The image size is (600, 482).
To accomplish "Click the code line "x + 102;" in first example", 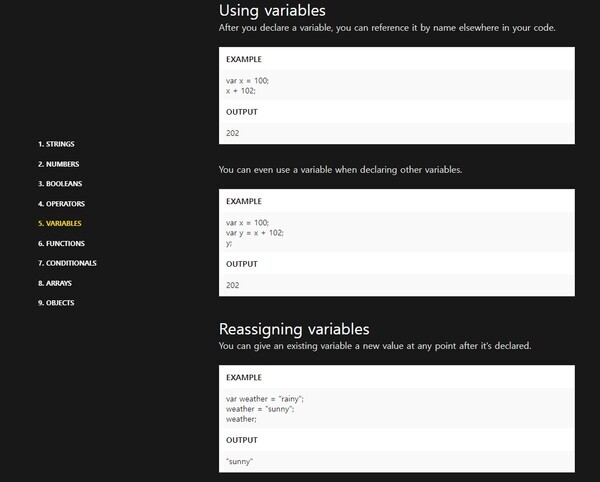I will coord(242,90).
